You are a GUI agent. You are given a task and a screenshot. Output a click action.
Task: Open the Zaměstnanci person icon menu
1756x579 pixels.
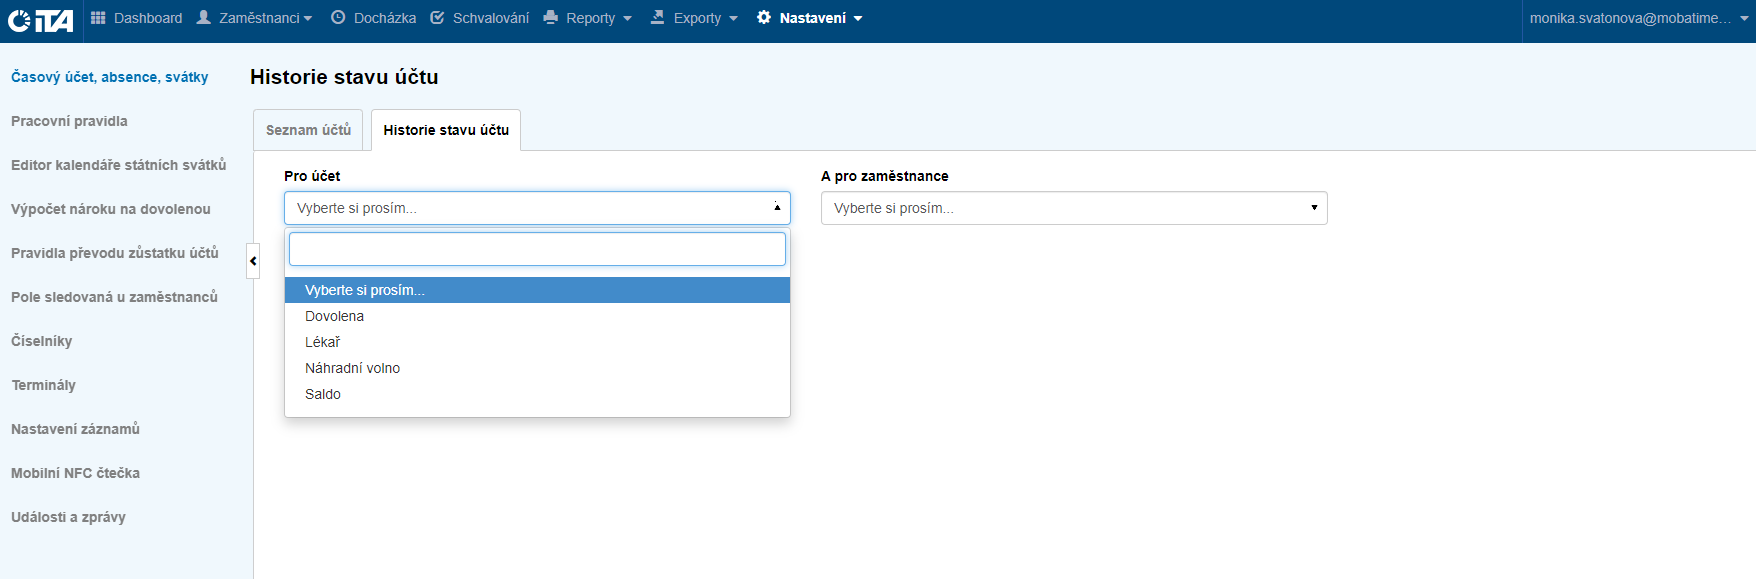point(204,18)
